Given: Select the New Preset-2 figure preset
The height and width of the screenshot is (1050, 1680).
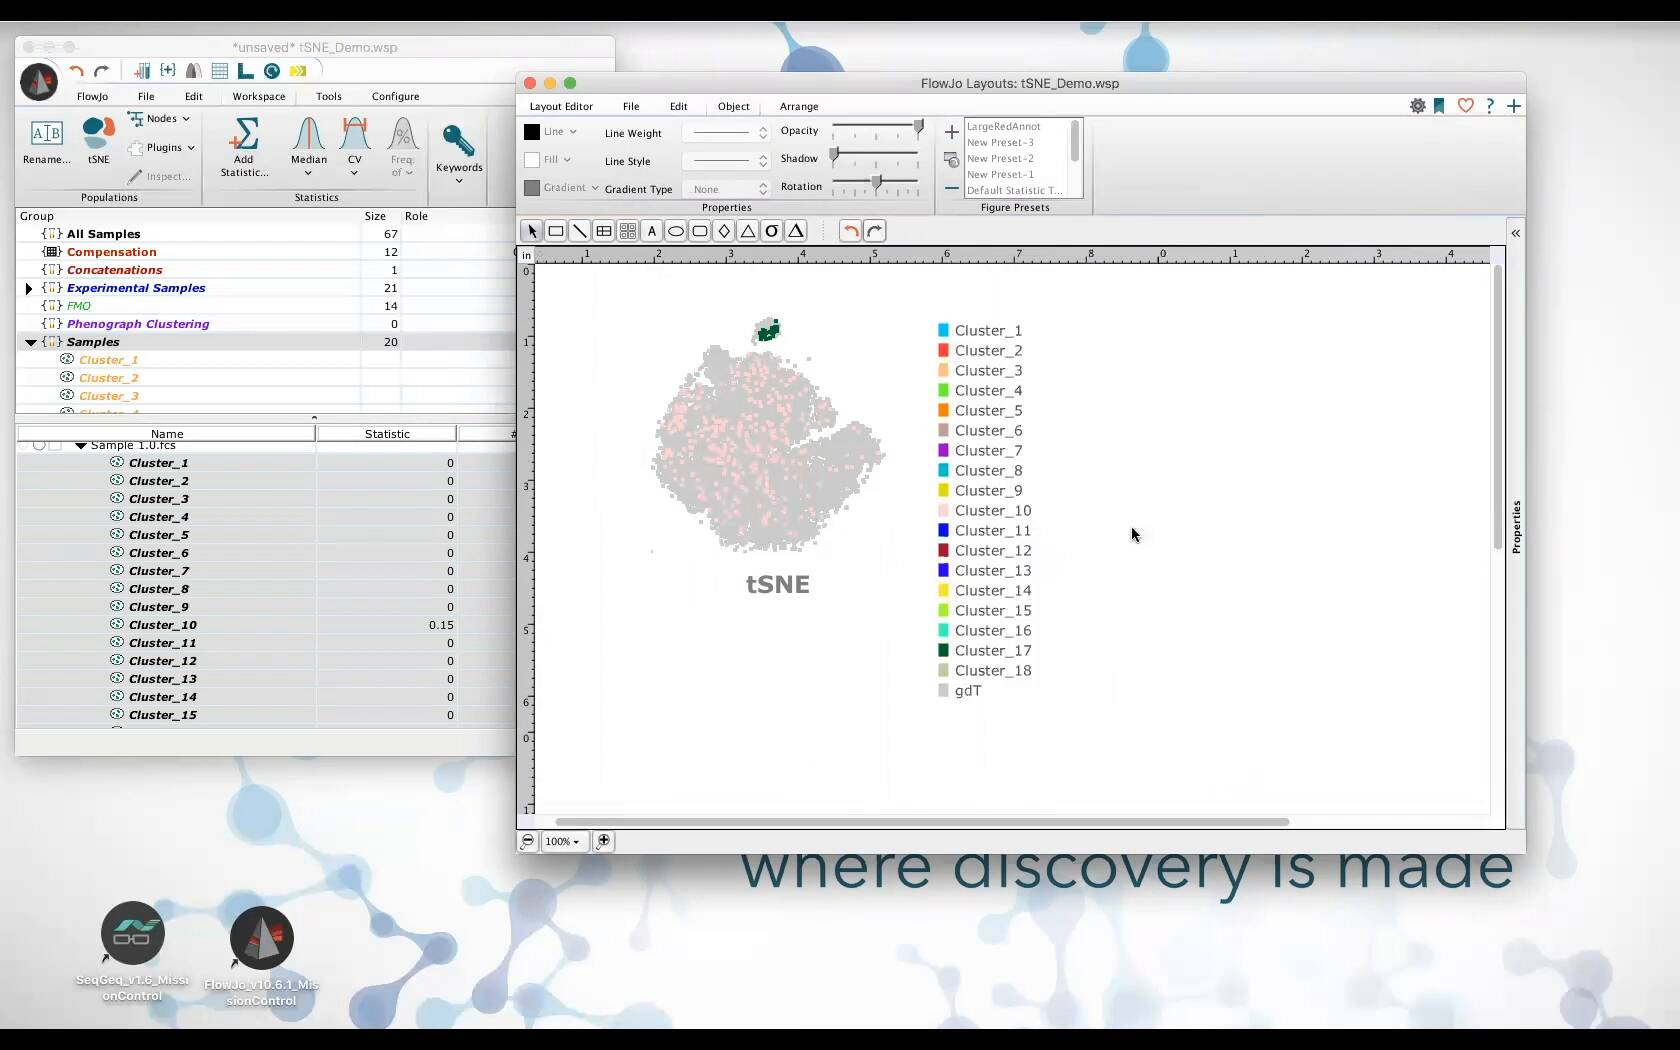Looking at the screenshot, I should point(1000,159).
